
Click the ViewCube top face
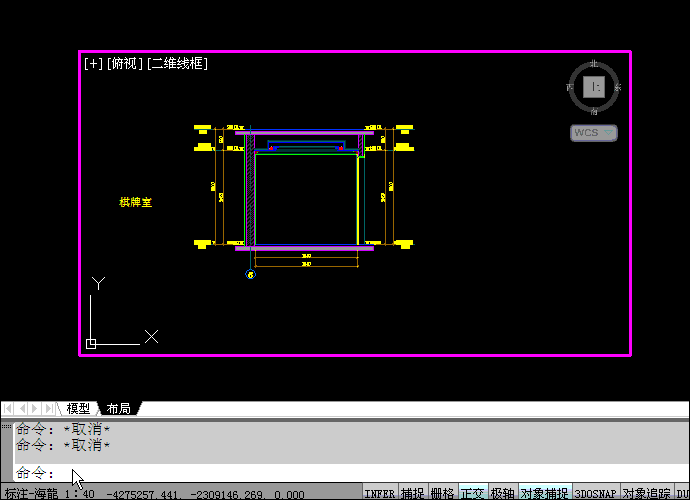coord(594,88)
